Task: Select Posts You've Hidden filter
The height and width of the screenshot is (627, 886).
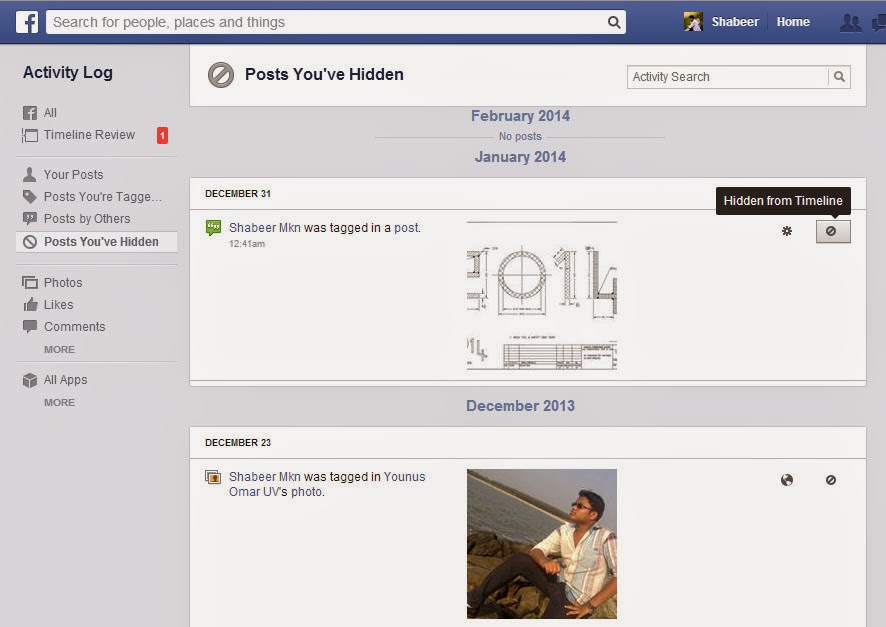Action: (x=97, y=242)
